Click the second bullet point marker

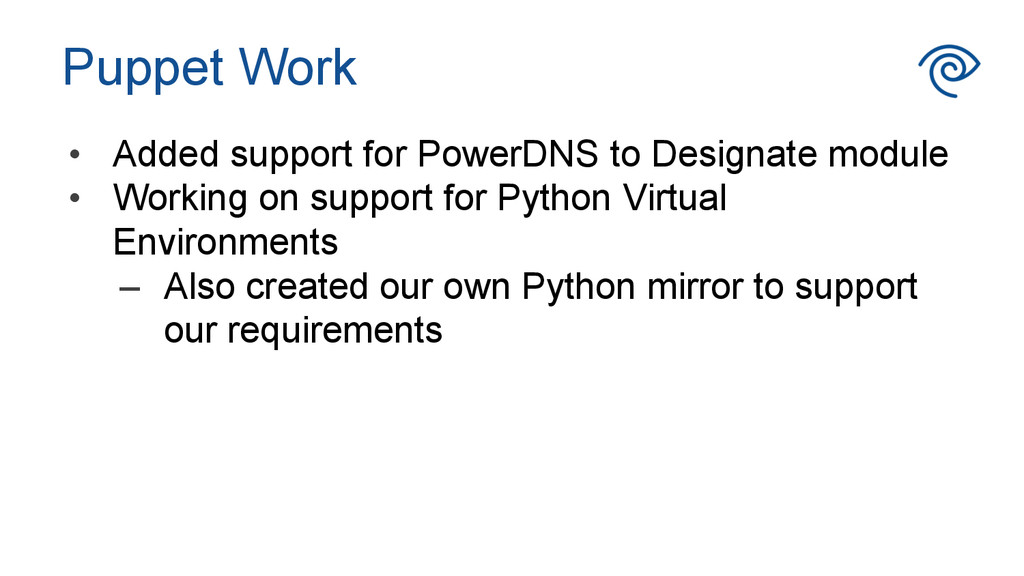[x=73, y=199]
